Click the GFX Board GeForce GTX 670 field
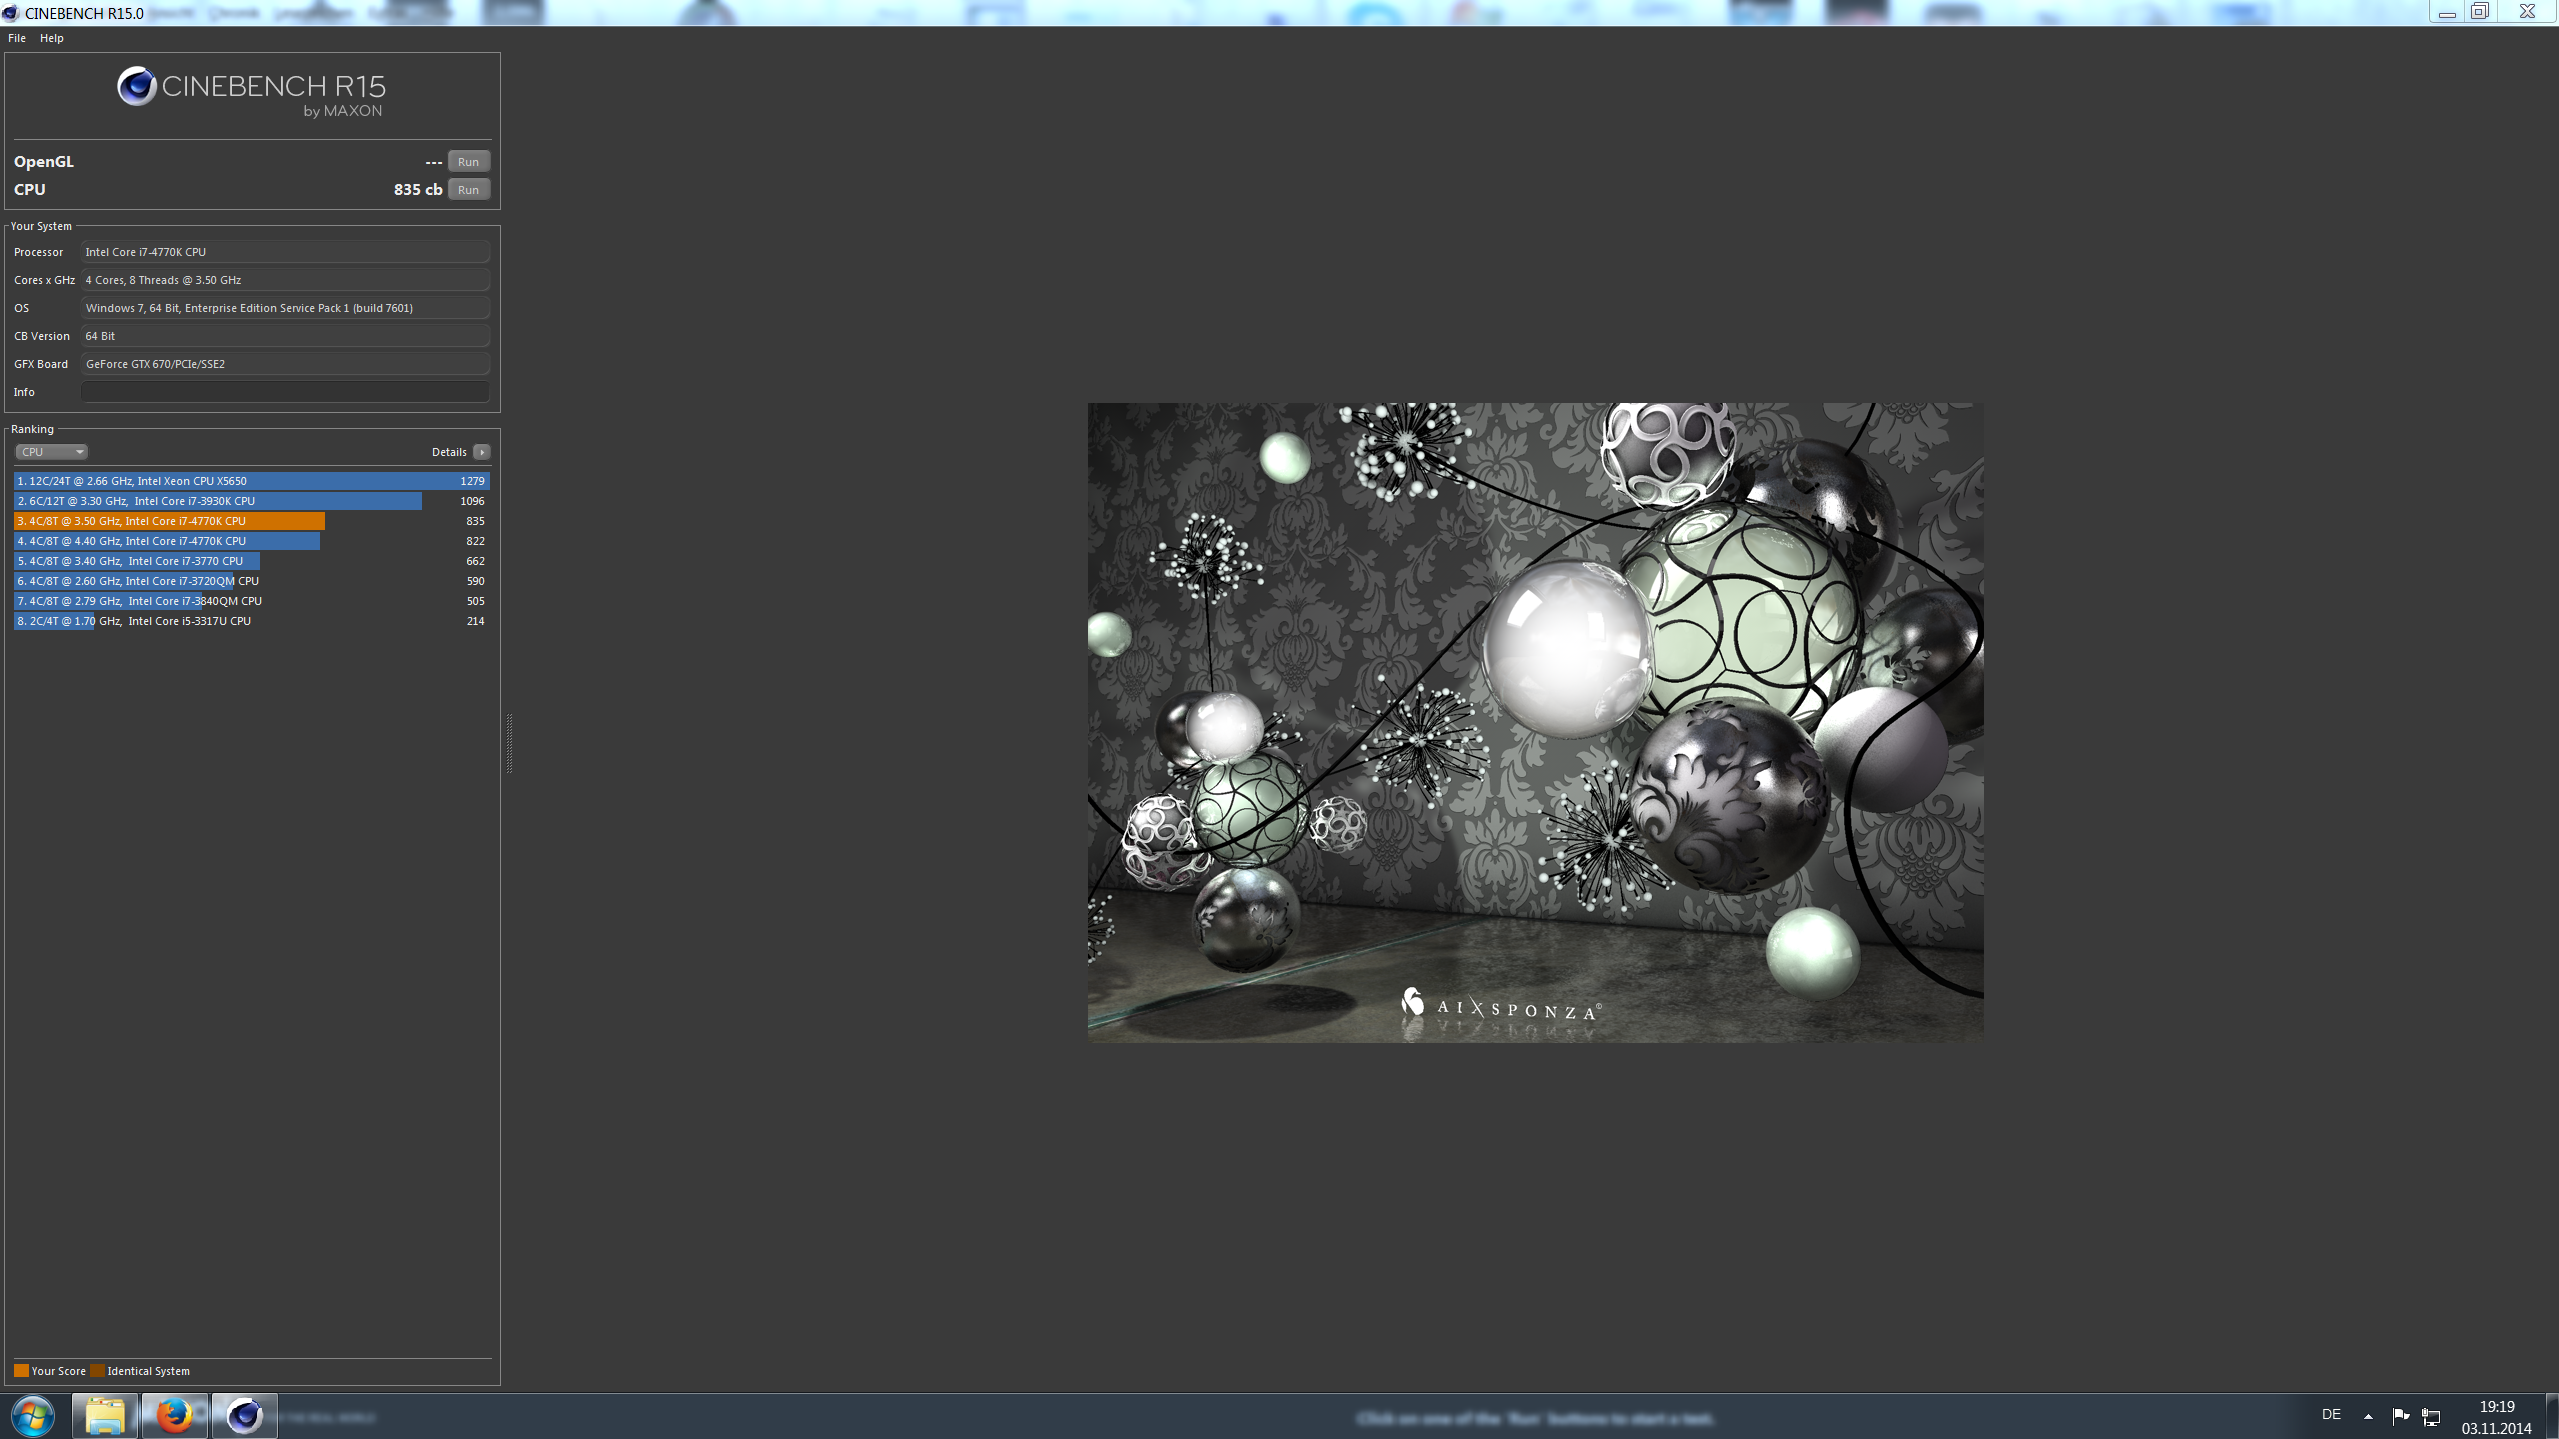The width and height of the screenshot is (2559, 1439). point(285,364)
